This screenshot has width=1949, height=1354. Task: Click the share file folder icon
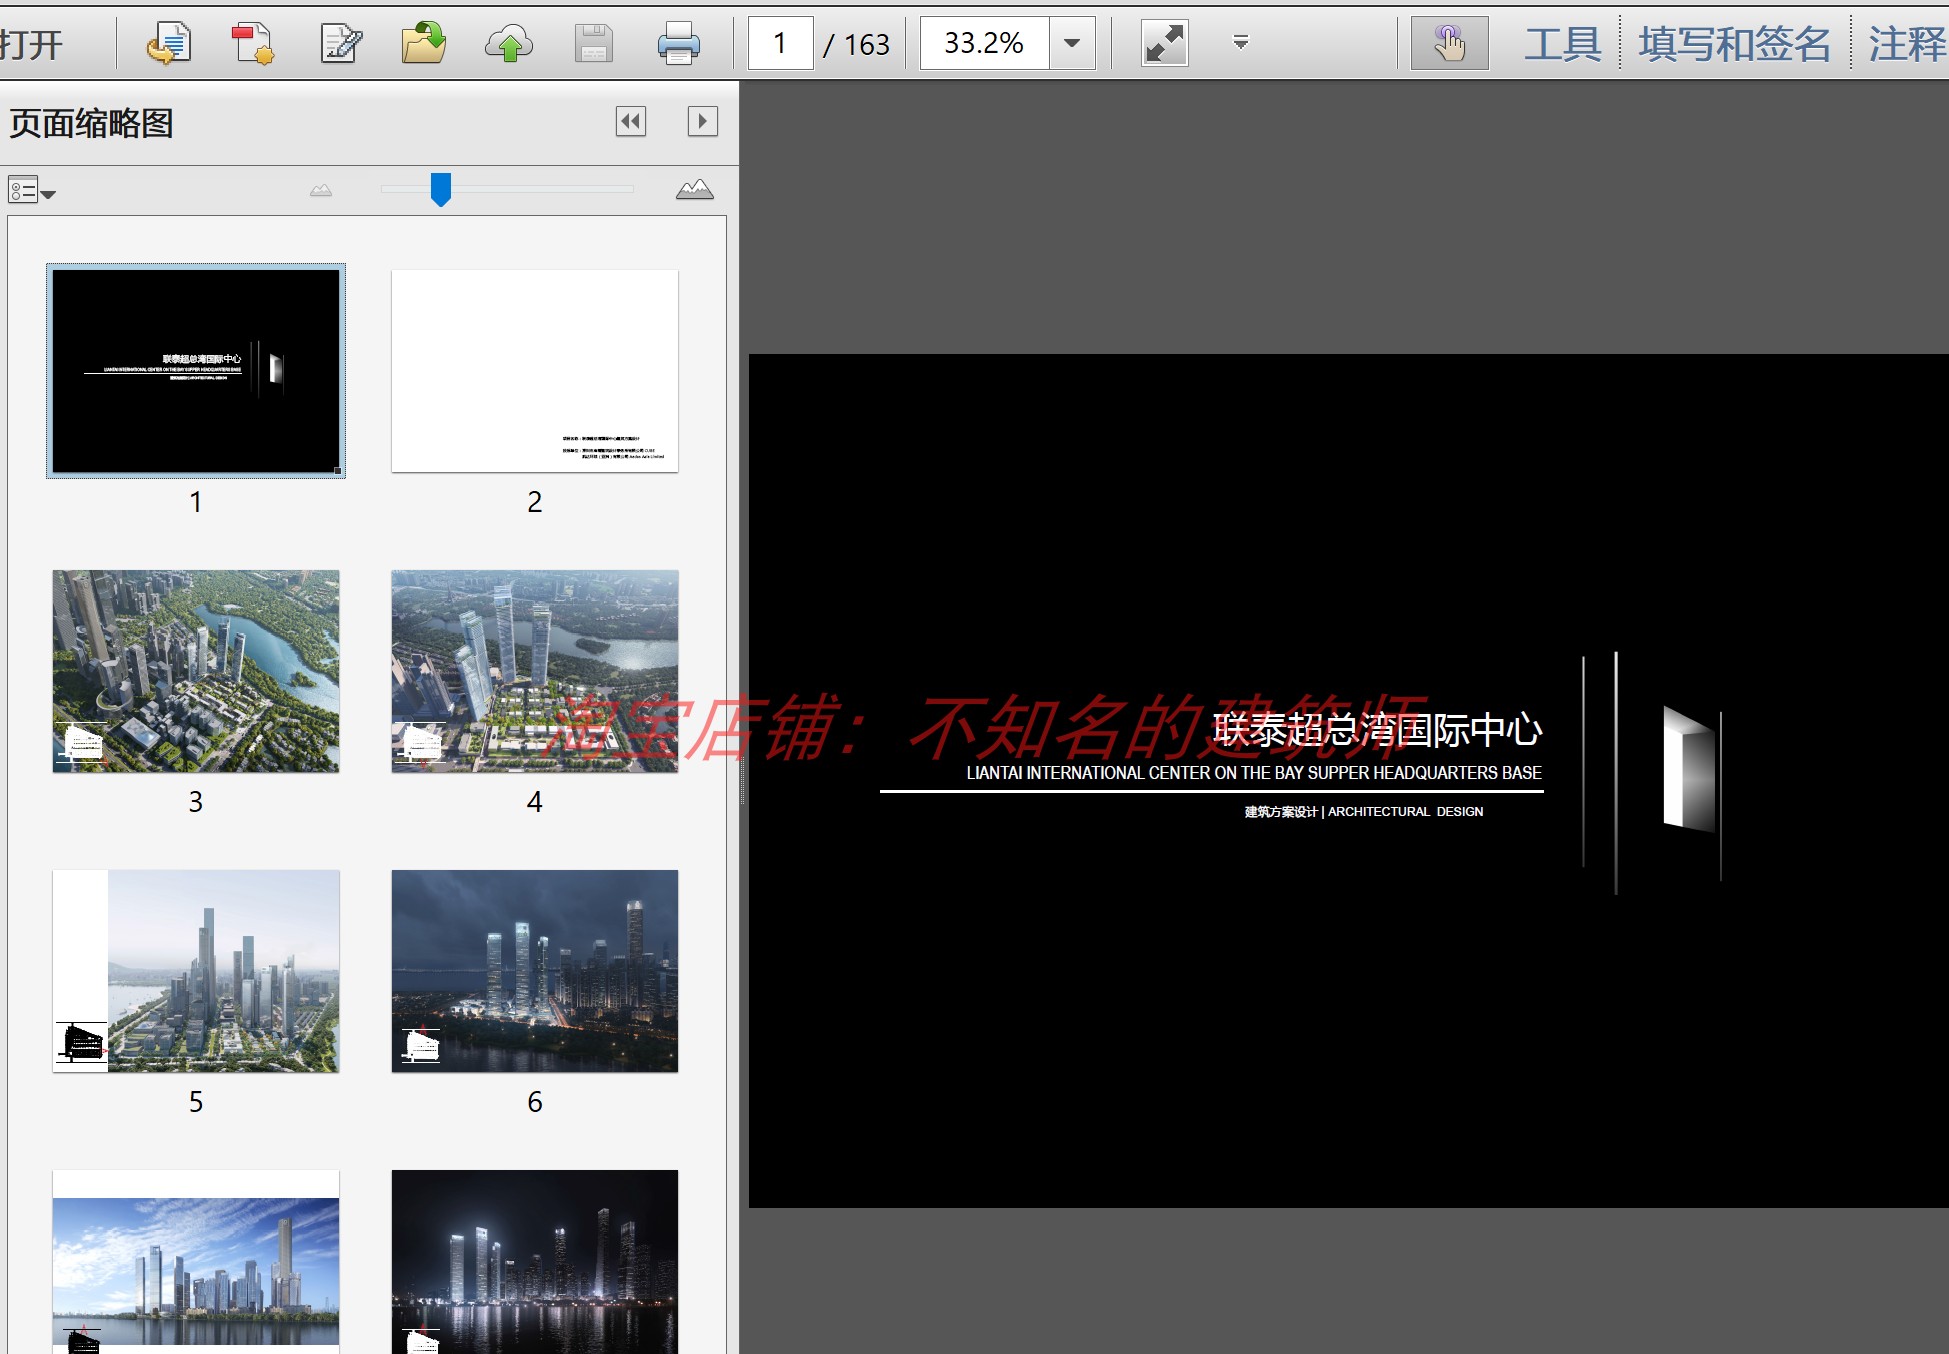pyautogui.click(x=424, y=44)
